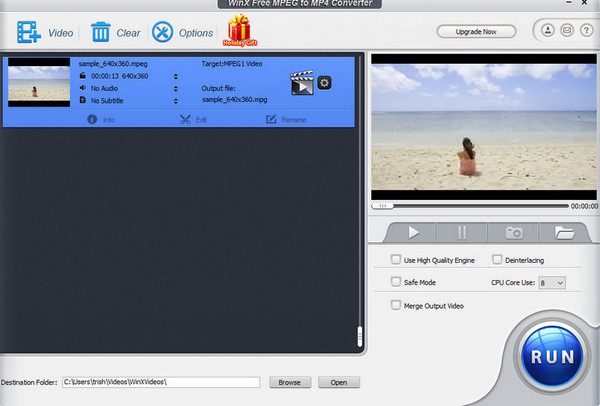Image resolution: width=600 pixels, height=406 pixels.
Task: Open the output folder icon under preview
Action: 564,233
